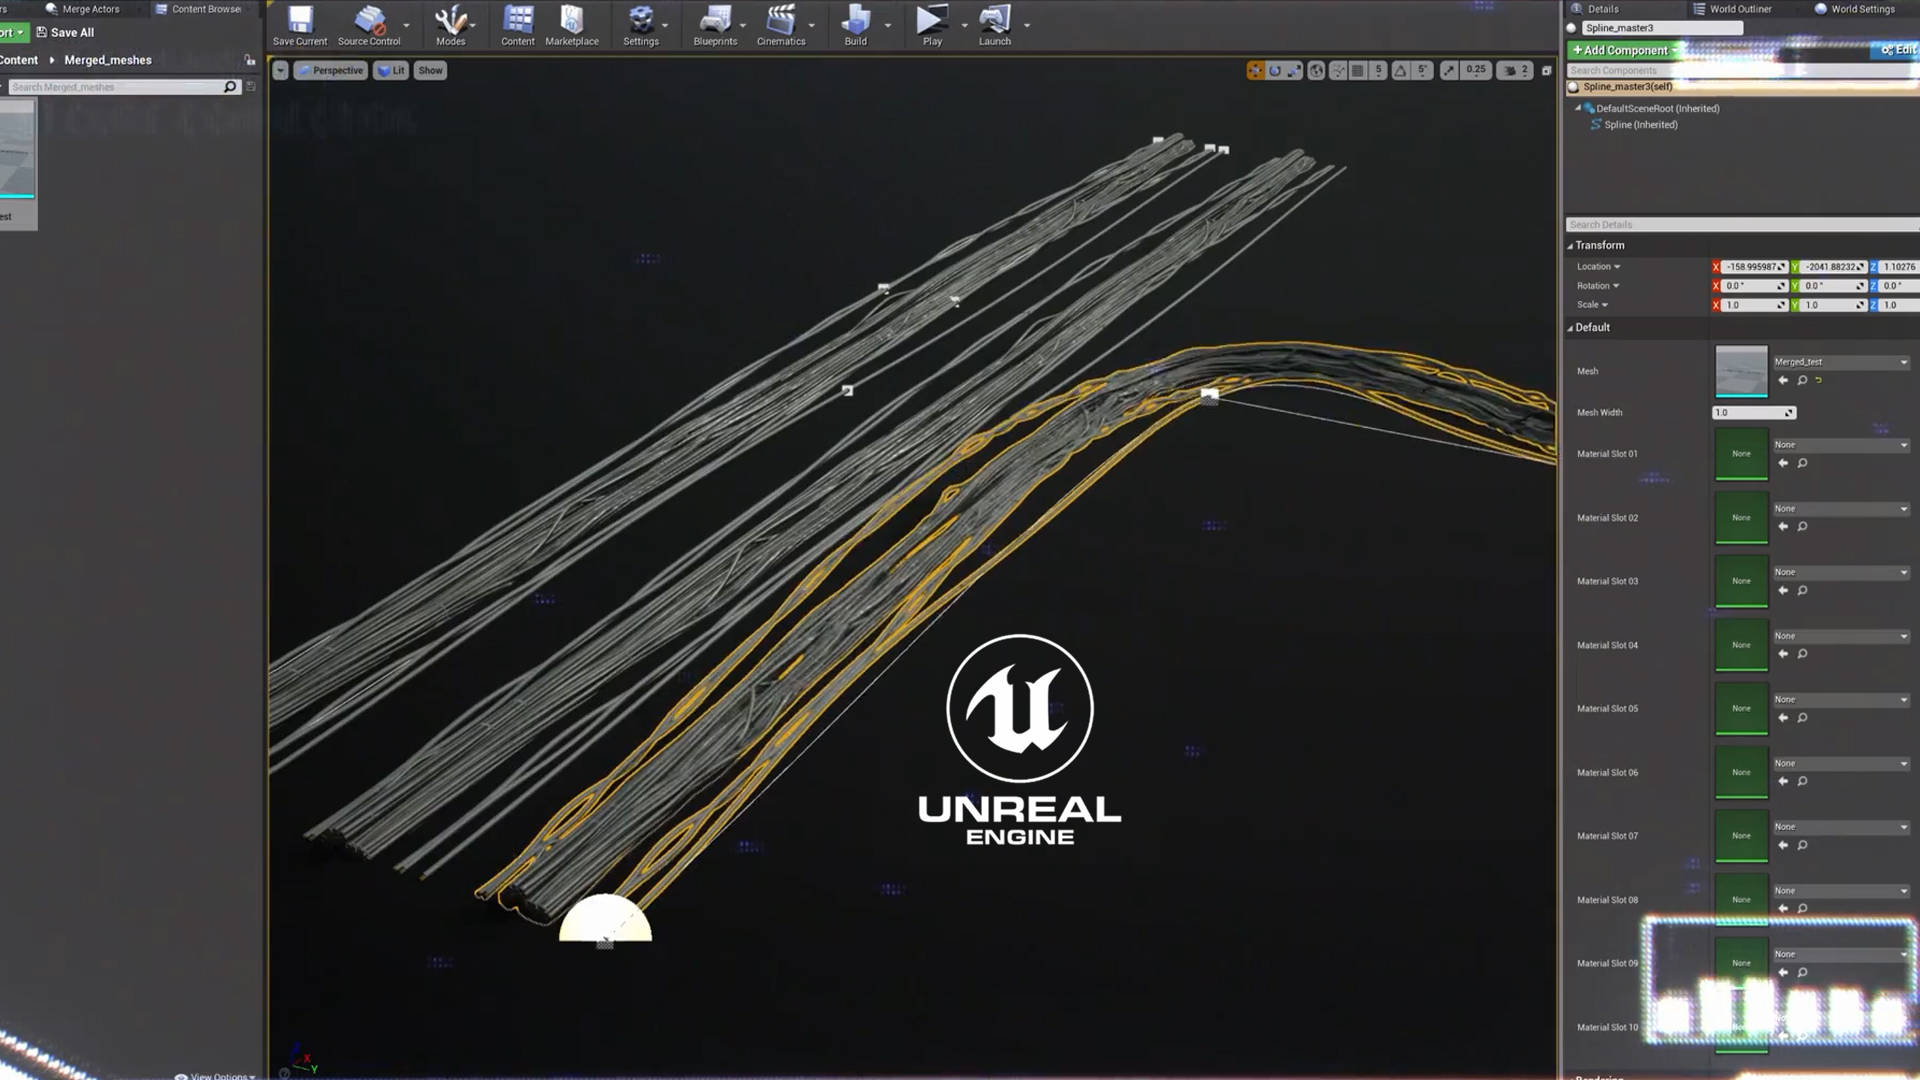This screenshot has height=1080, width=1920.
Task: Click the Material Slot 06 None swatch
Action: [1741, 773]
